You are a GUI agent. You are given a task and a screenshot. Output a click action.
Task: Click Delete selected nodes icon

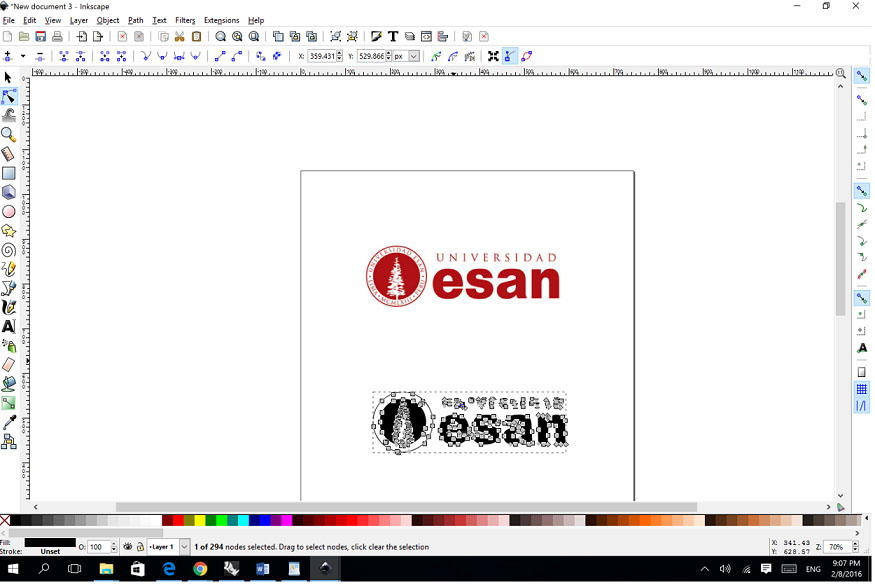pyautogui.click(x=40, y=56)
